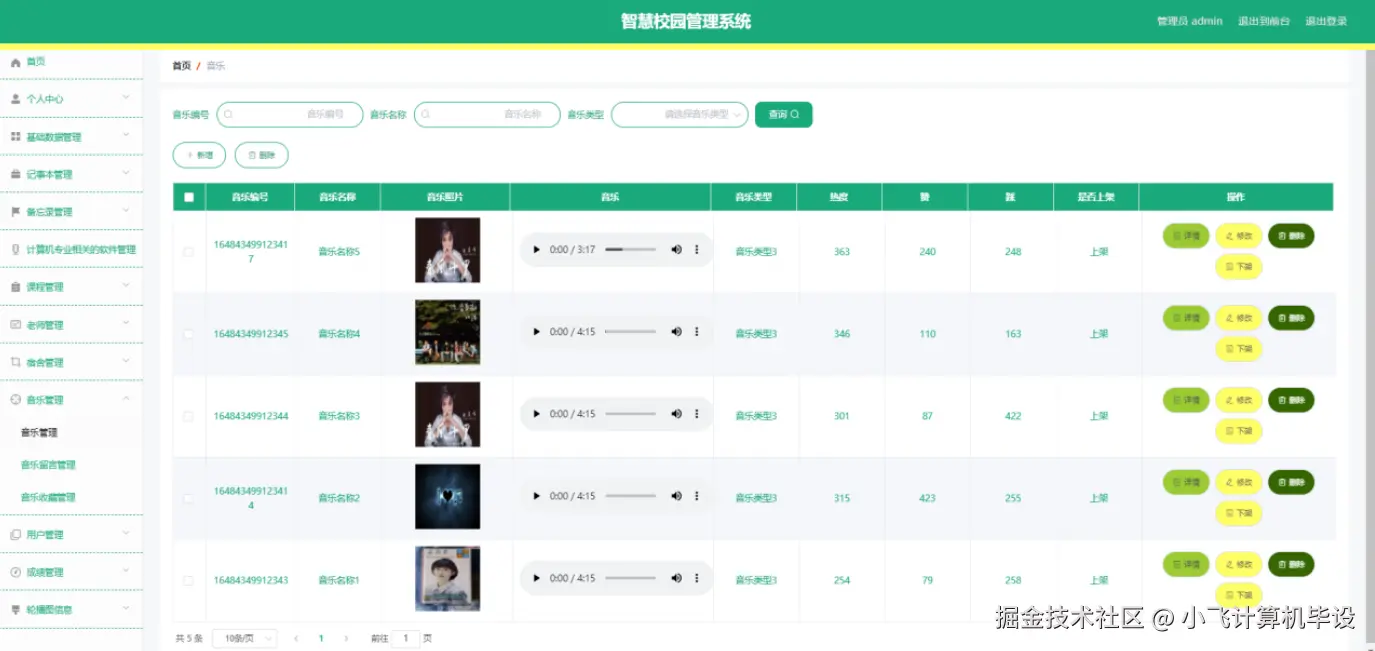Click 详情 for row 音乐名称5

pos(1186,236)
